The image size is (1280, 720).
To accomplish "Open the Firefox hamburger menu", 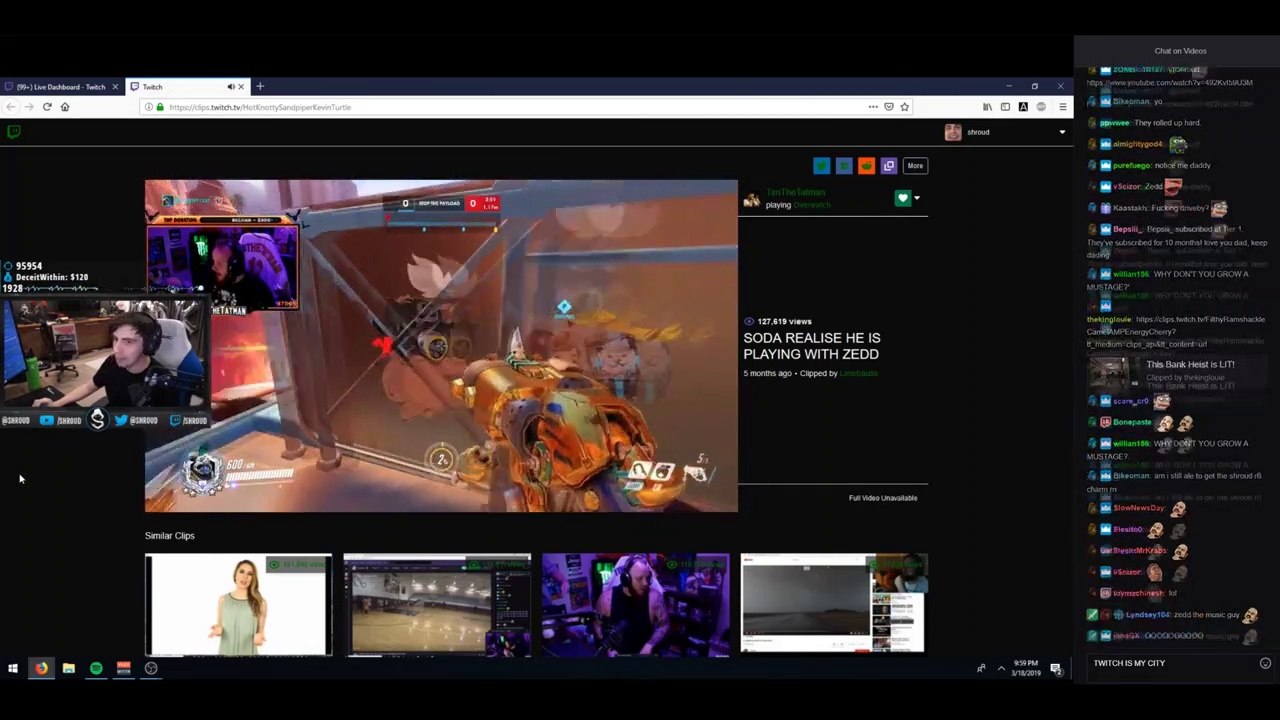I will 1062,107.
